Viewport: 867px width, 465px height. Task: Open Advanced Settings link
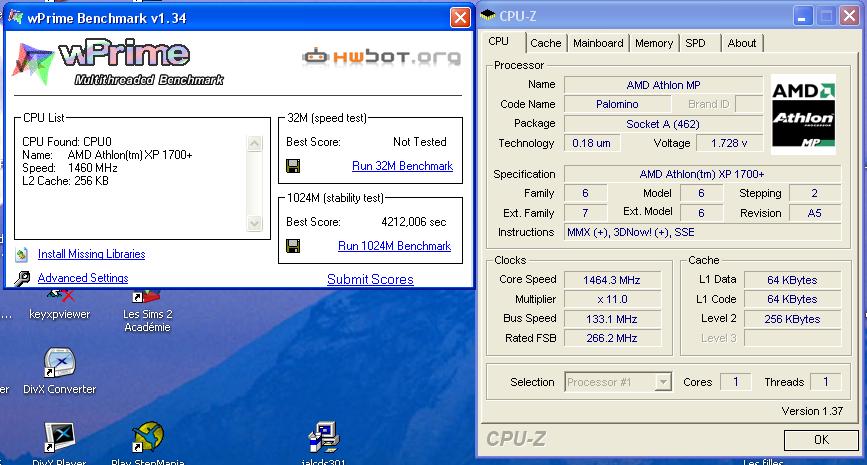pyautogui.click(x=83, y=278)
